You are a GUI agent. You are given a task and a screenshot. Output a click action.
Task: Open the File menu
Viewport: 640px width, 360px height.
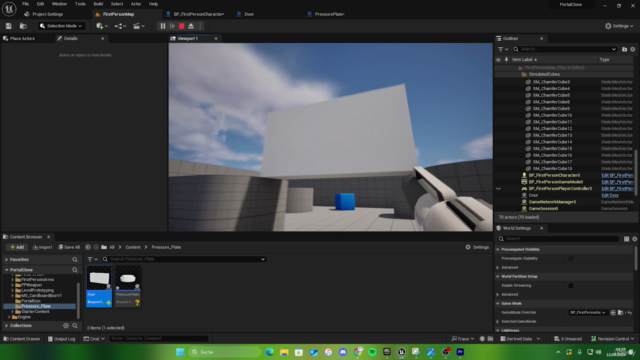point(25,4)
